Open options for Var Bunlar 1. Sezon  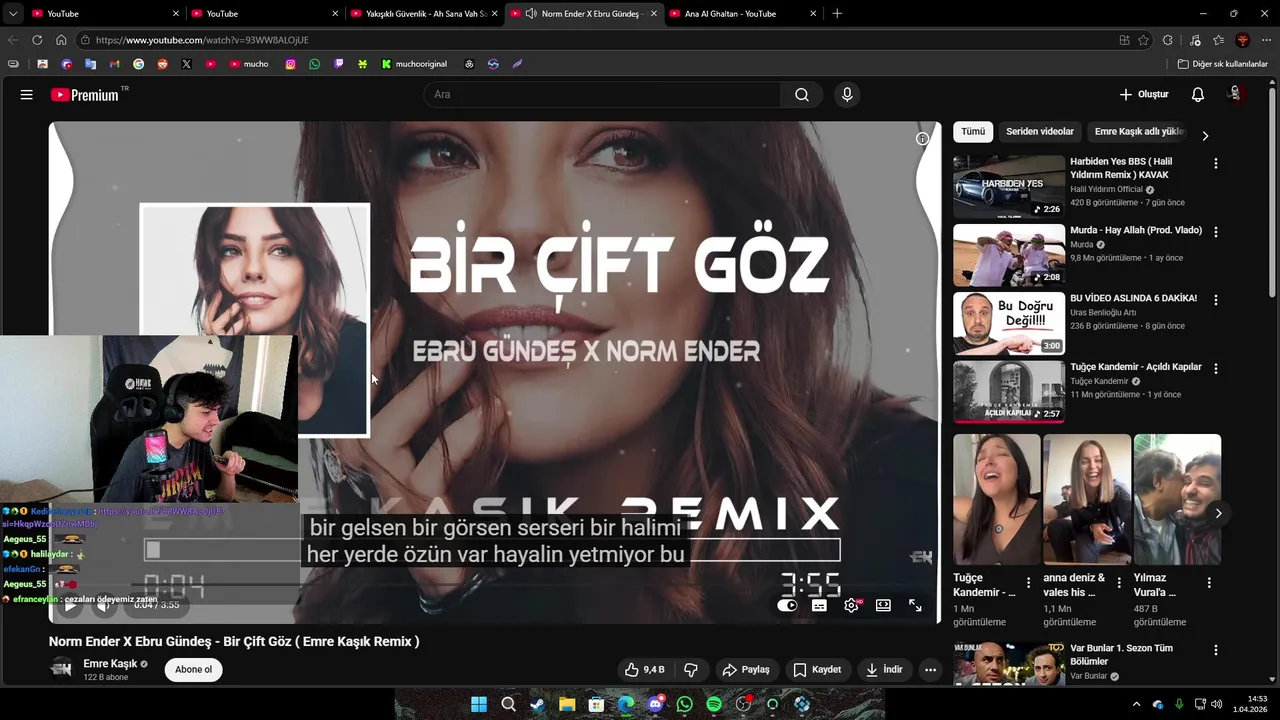coord(1216,650)
